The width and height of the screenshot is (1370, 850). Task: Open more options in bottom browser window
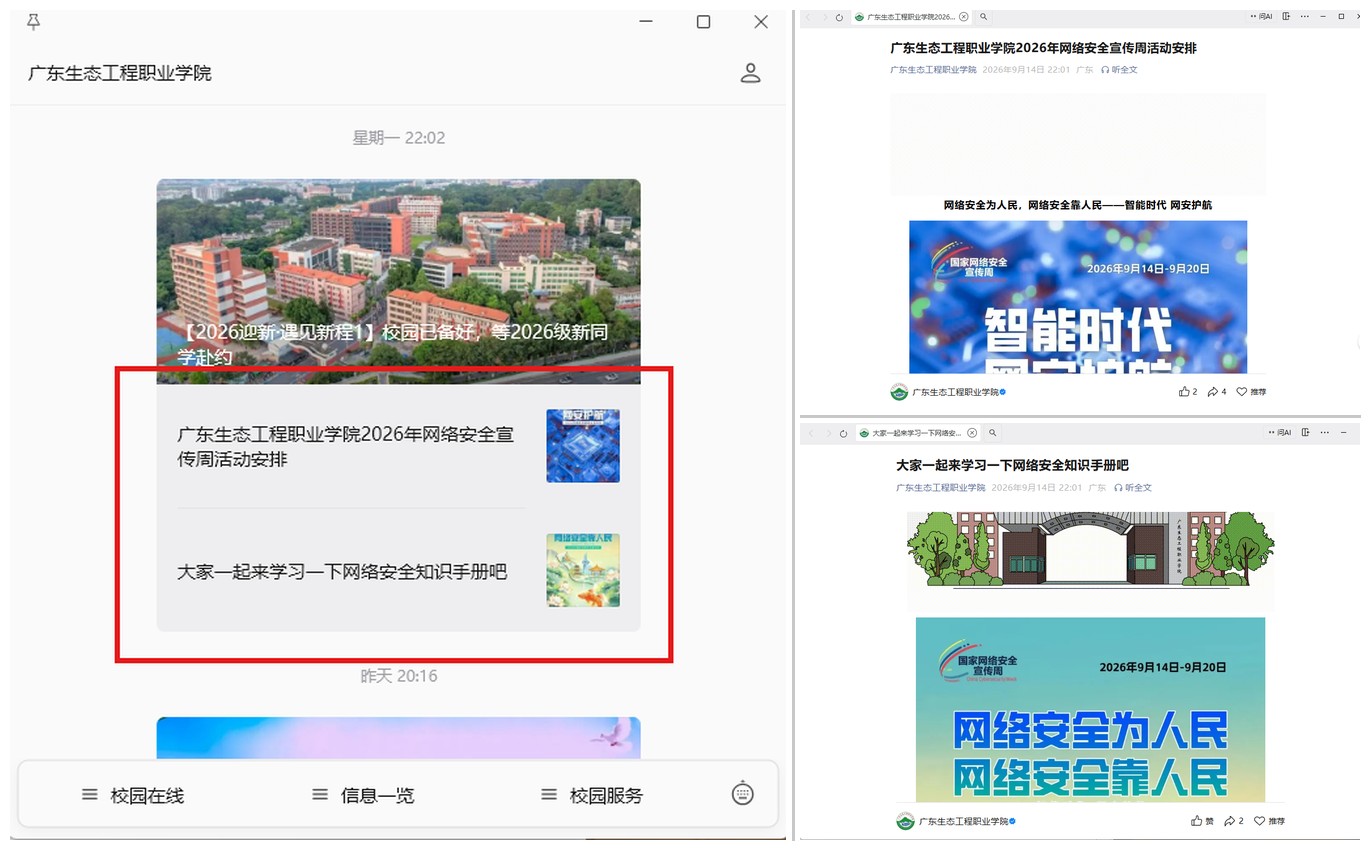[x=1325, y=432]
